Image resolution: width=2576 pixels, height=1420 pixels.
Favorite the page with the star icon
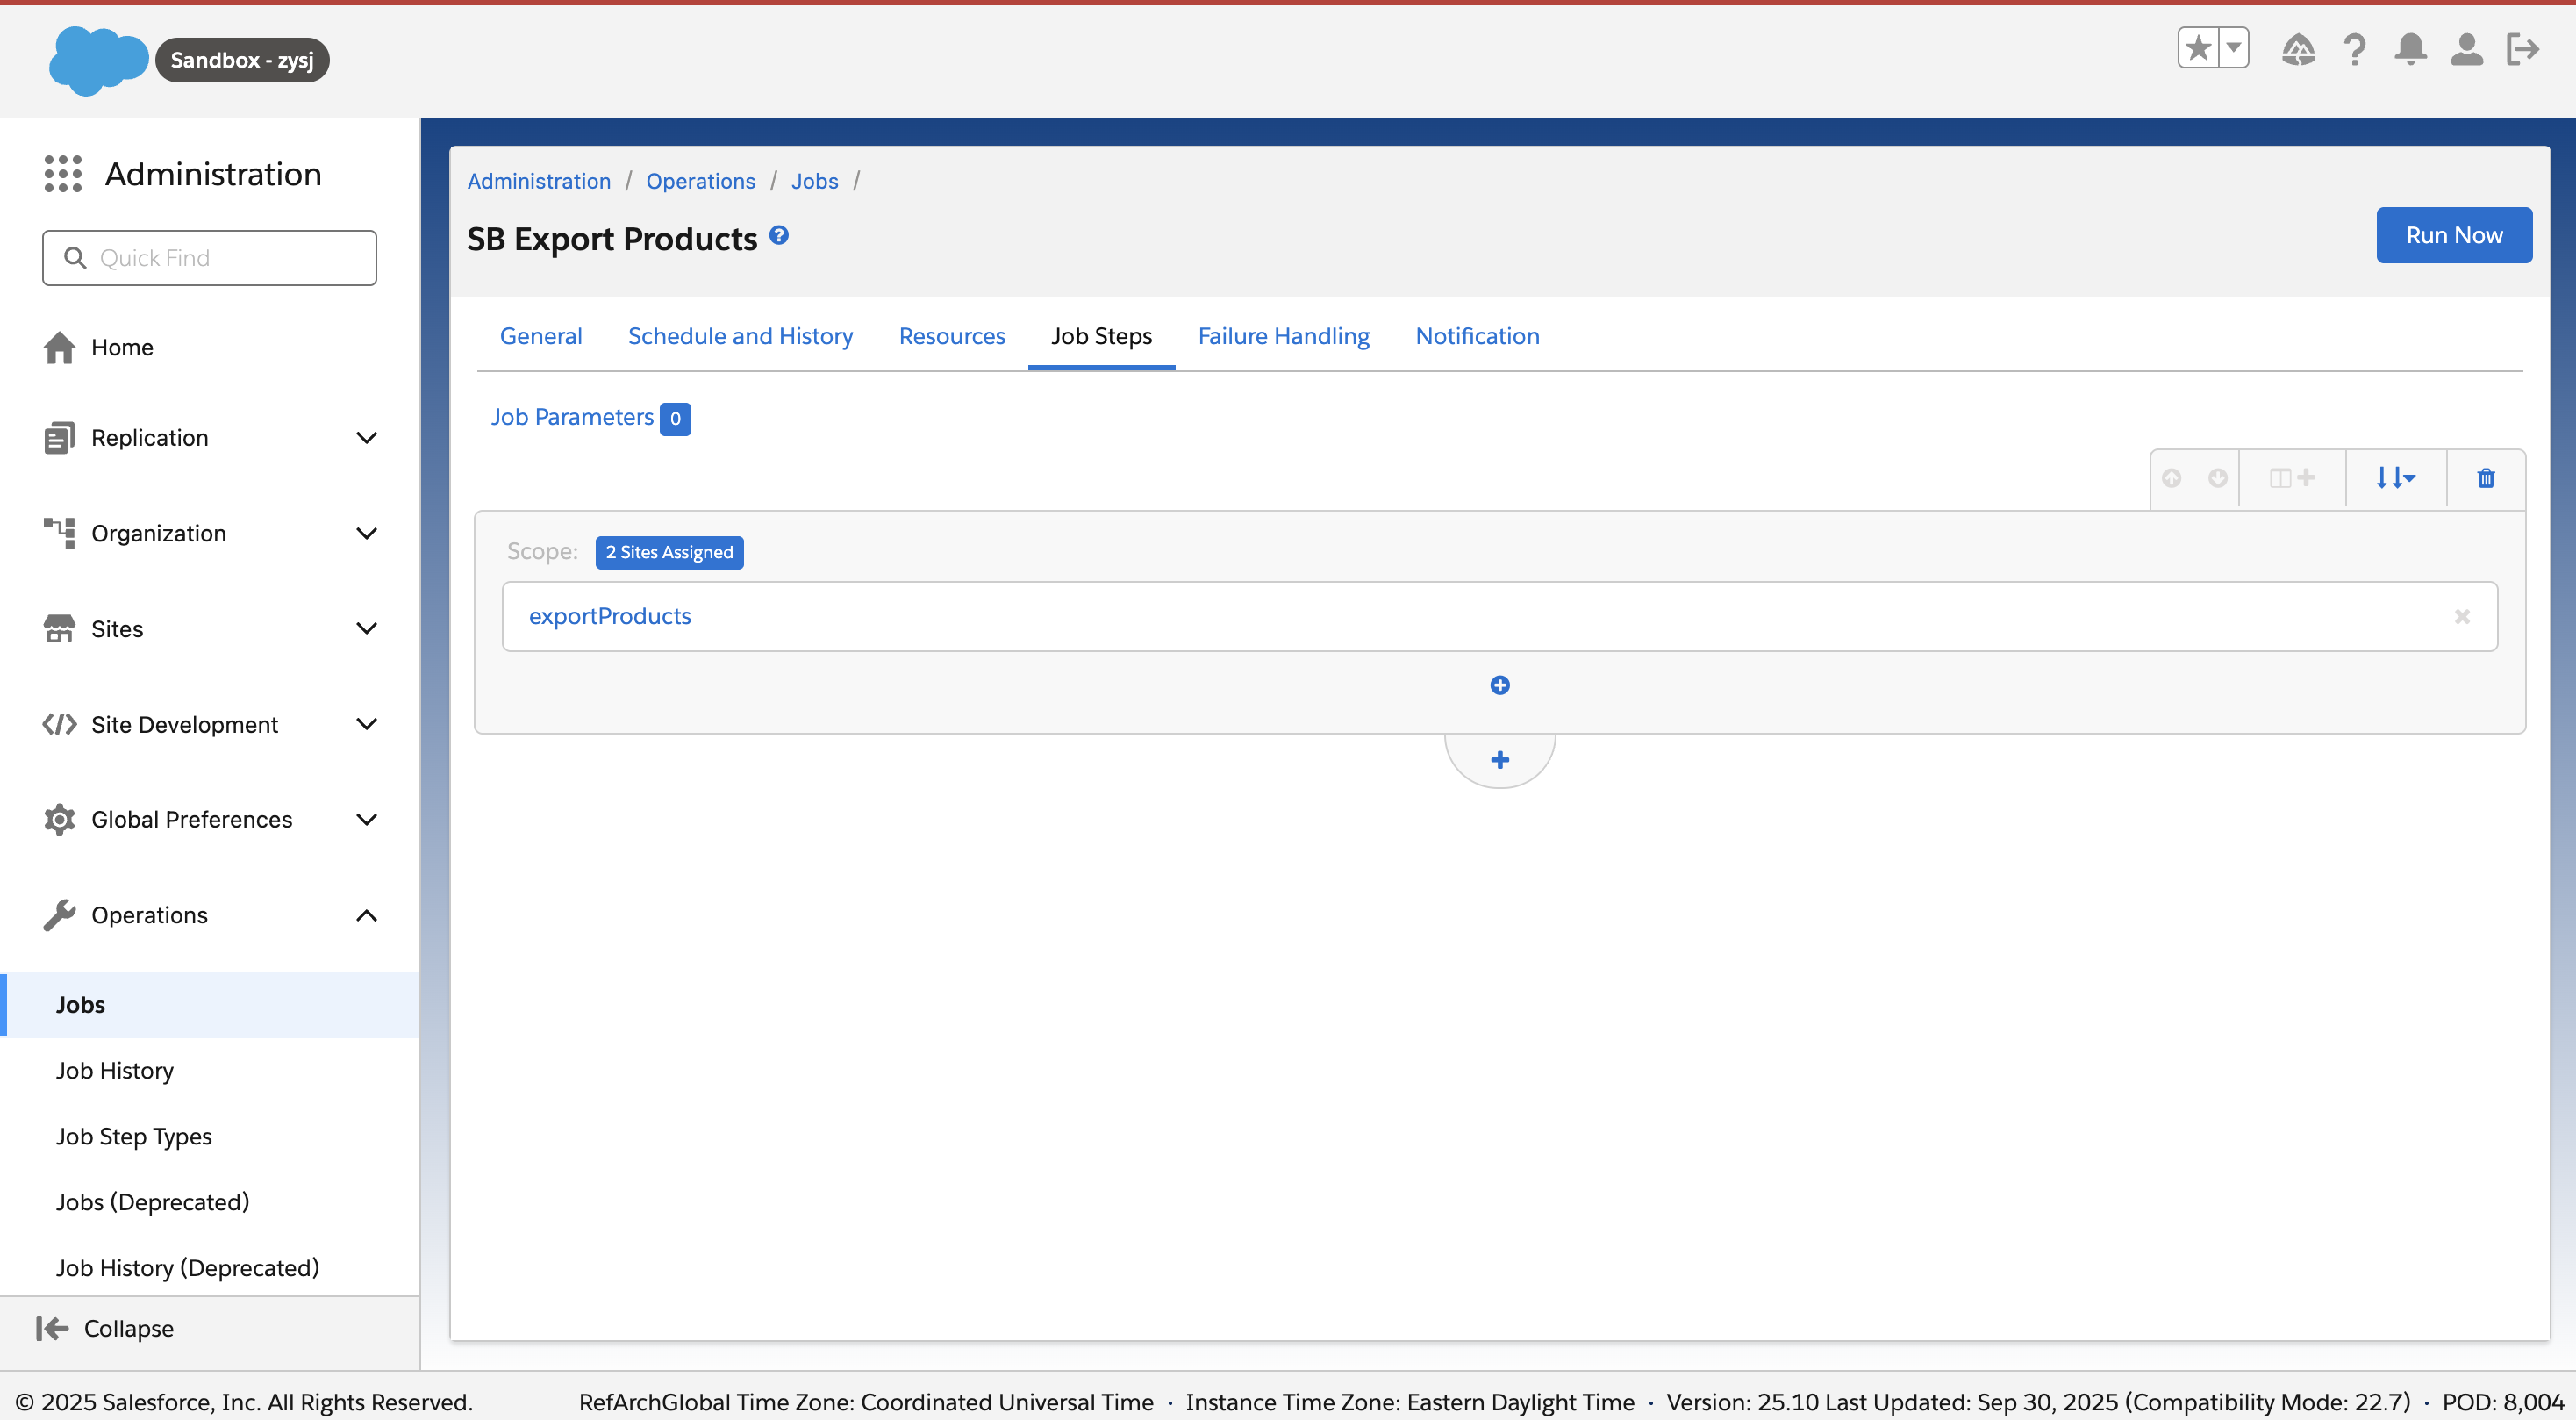click(2199, 47)
